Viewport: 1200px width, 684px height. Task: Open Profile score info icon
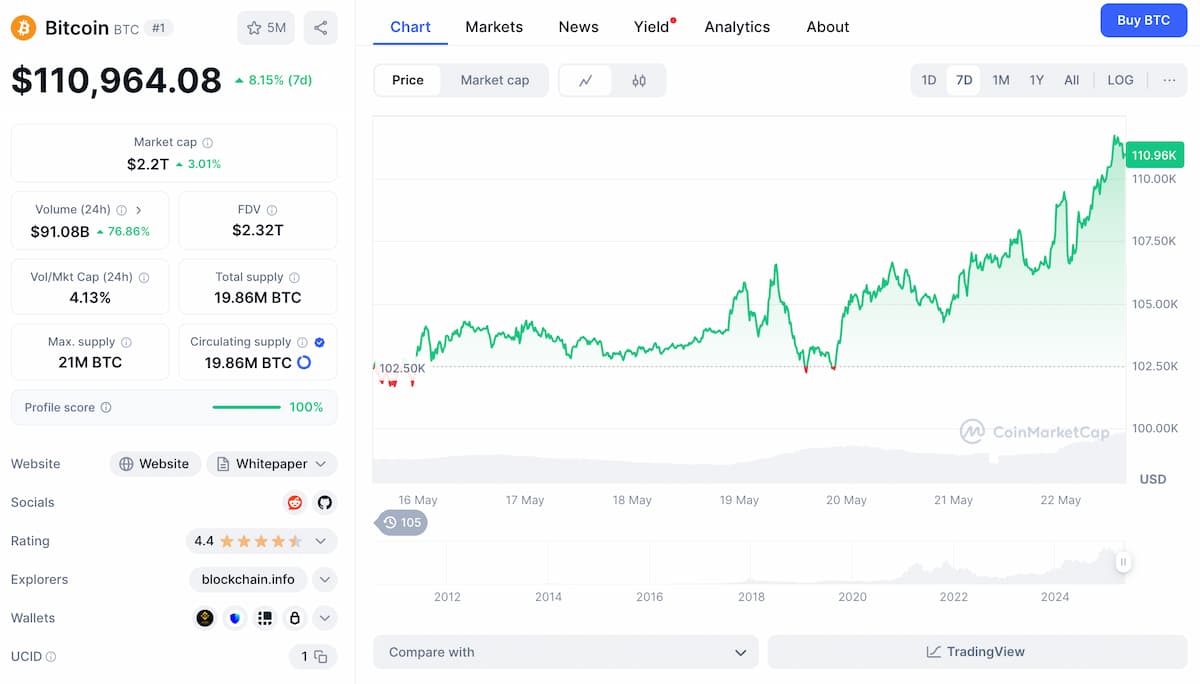(x=106, y=408)
